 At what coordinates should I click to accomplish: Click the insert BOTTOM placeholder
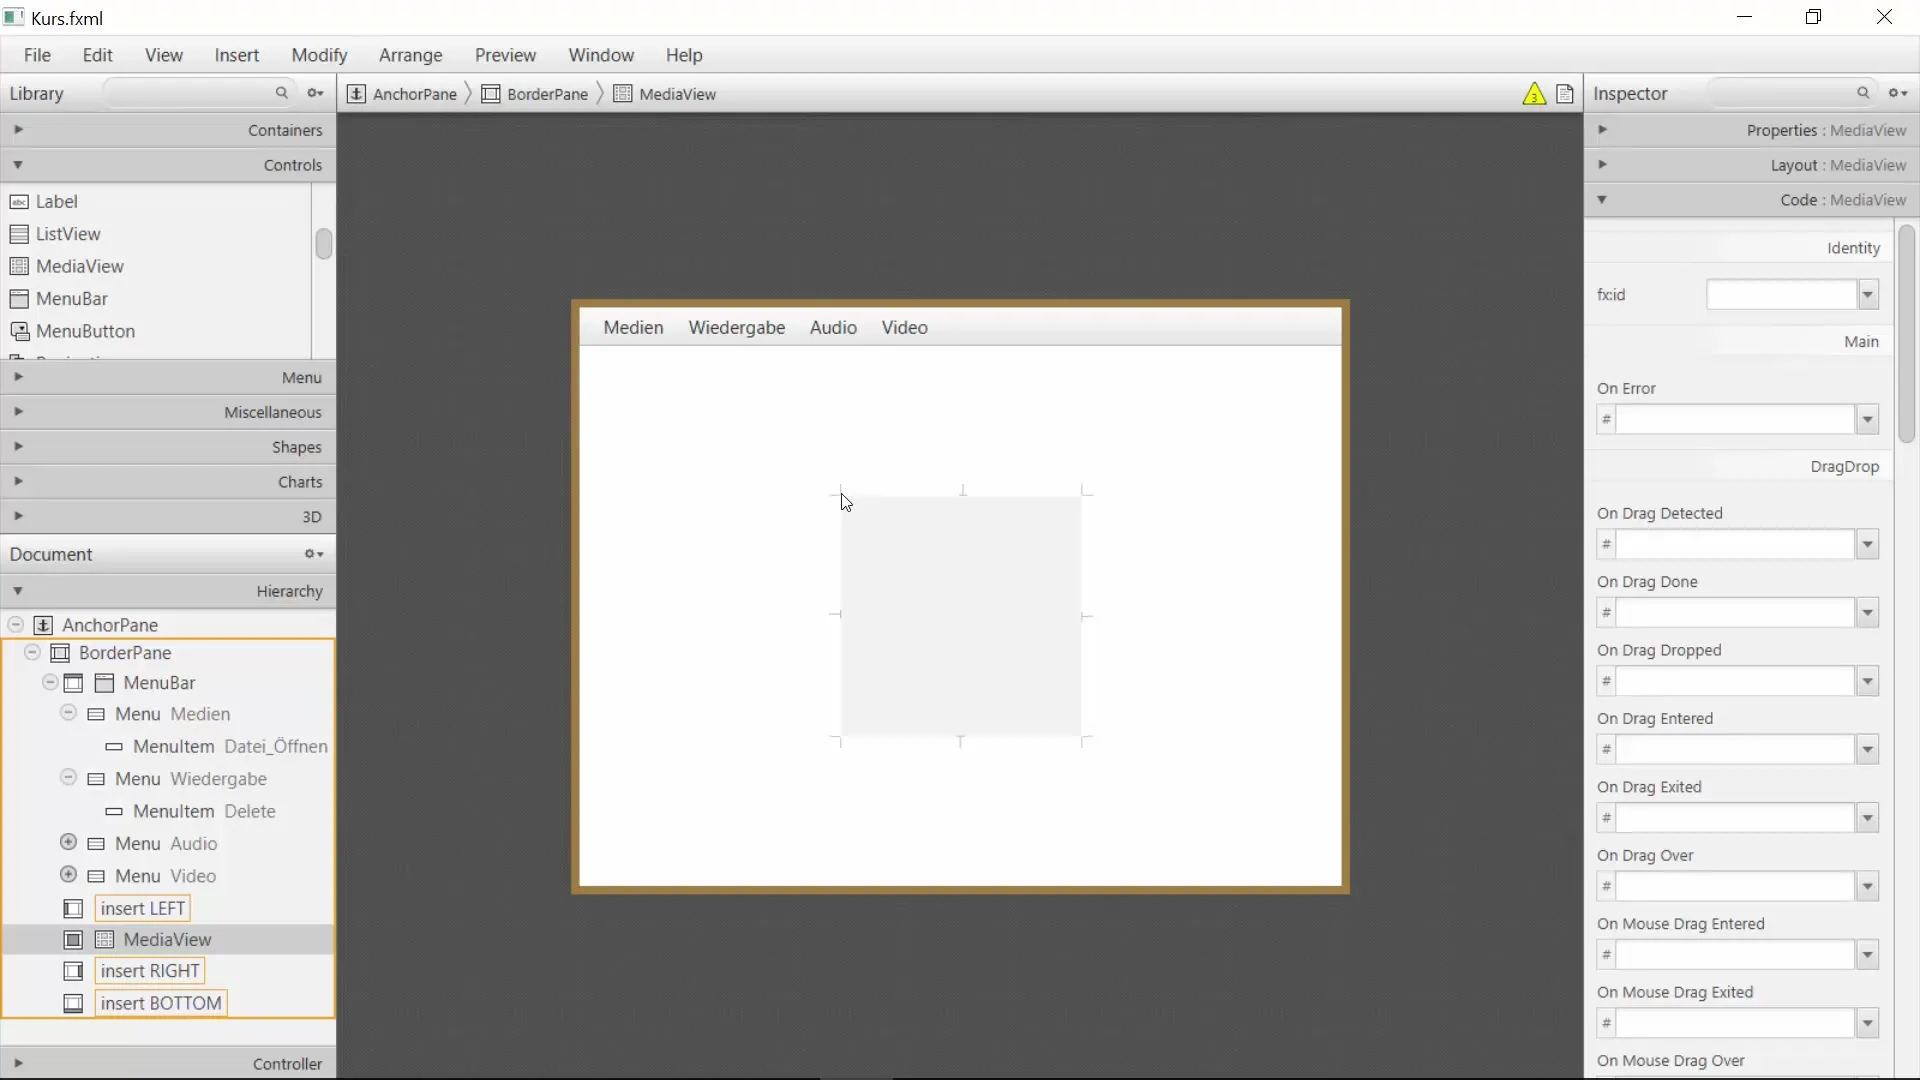tap(161, 1003)
